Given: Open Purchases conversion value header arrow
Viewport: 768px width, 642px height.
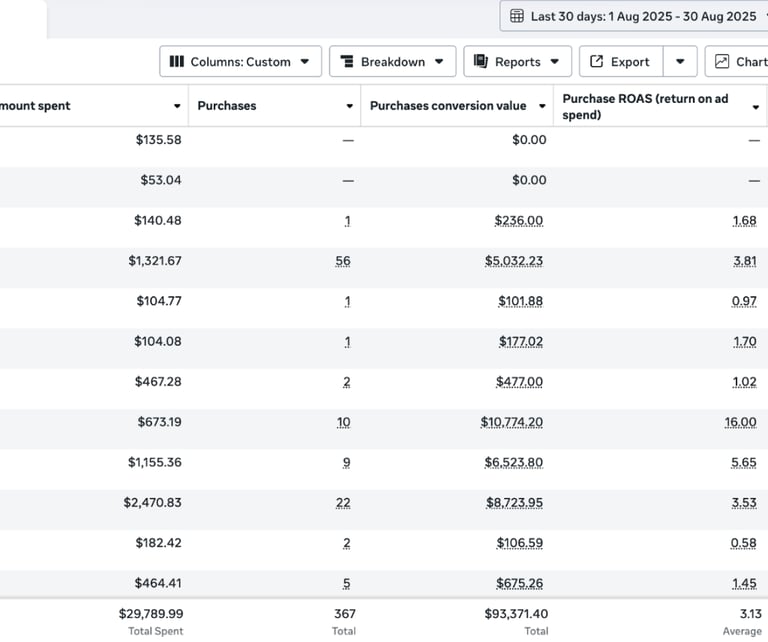Looking at the screenshot, I should [542, 106].
